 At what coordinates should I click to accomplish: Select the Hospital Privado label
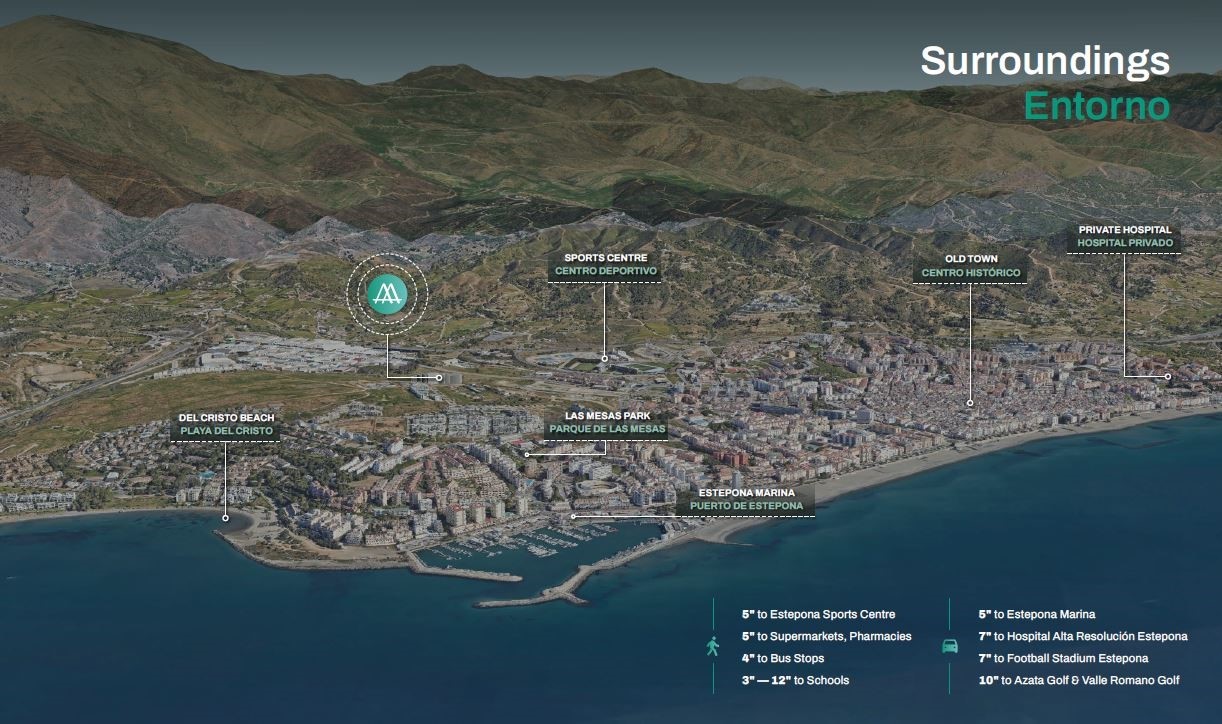1125,243
